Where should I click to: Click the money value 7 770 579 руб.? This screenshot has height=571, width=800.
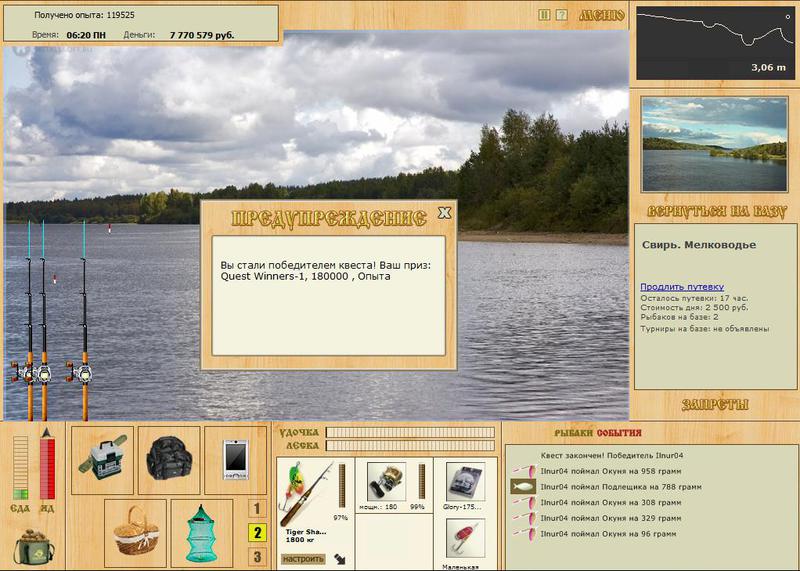(202, 35)
